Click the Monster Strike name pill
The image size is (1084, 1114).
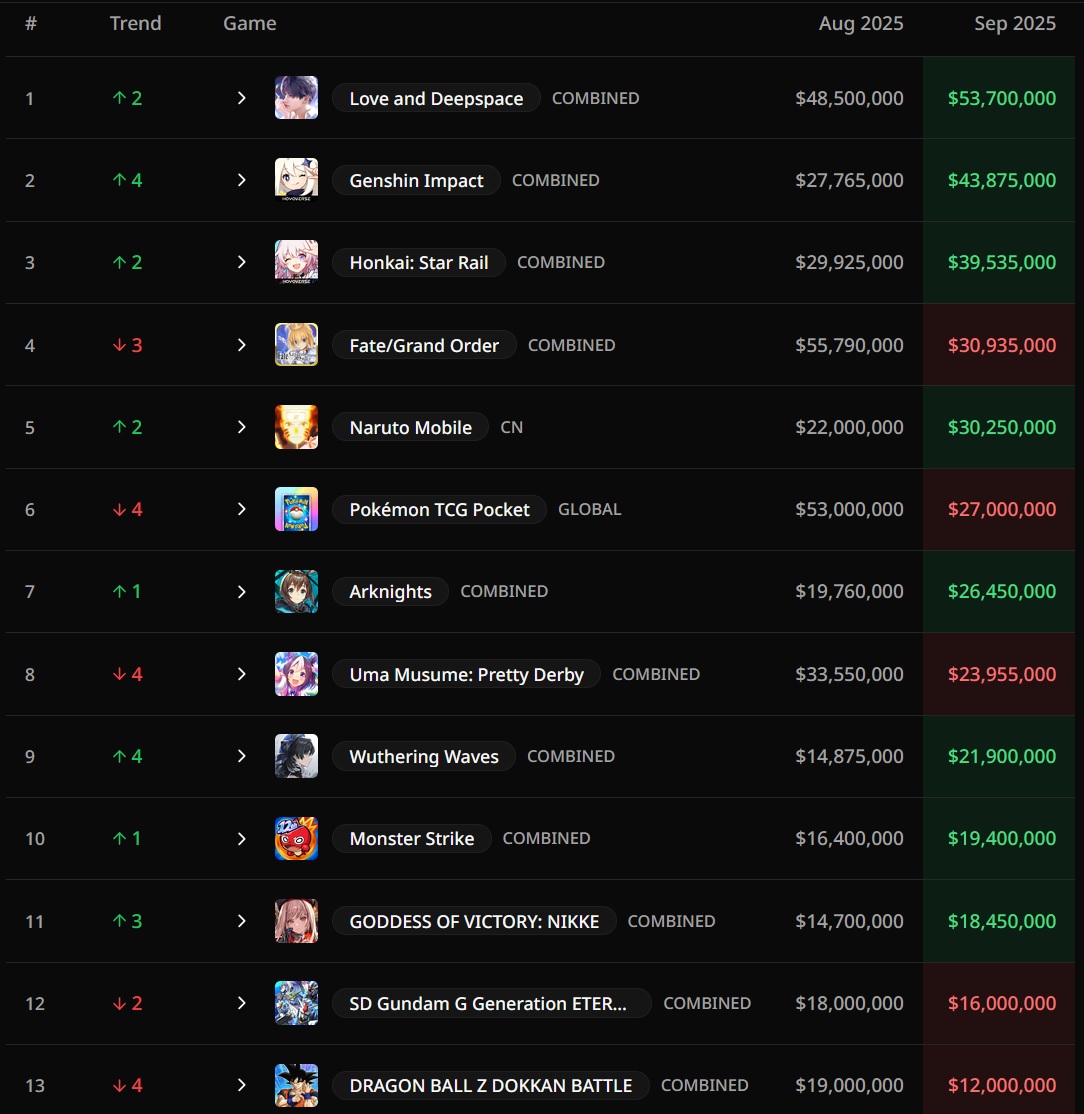[412, 838]
